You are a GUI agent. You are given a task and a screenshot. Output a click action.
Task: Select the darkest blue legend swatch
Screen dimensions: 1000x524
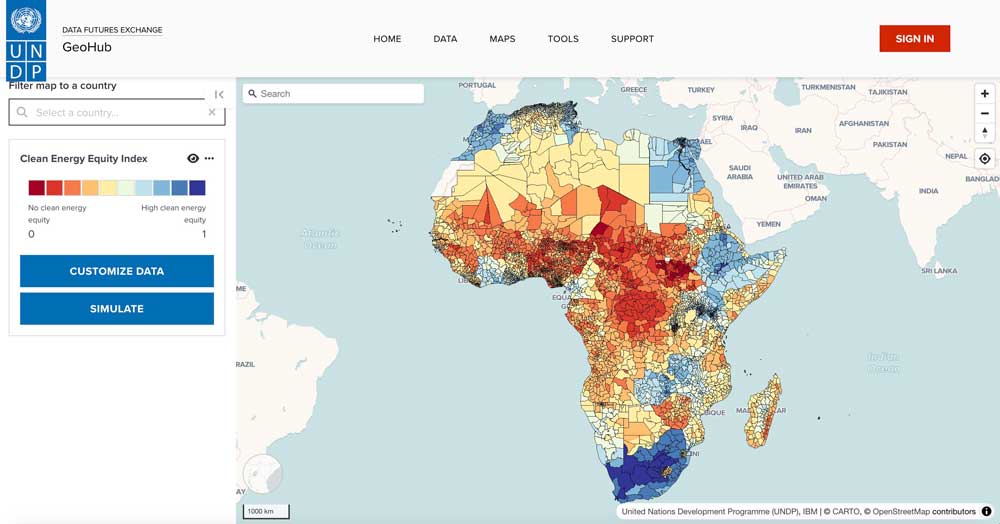197,187
